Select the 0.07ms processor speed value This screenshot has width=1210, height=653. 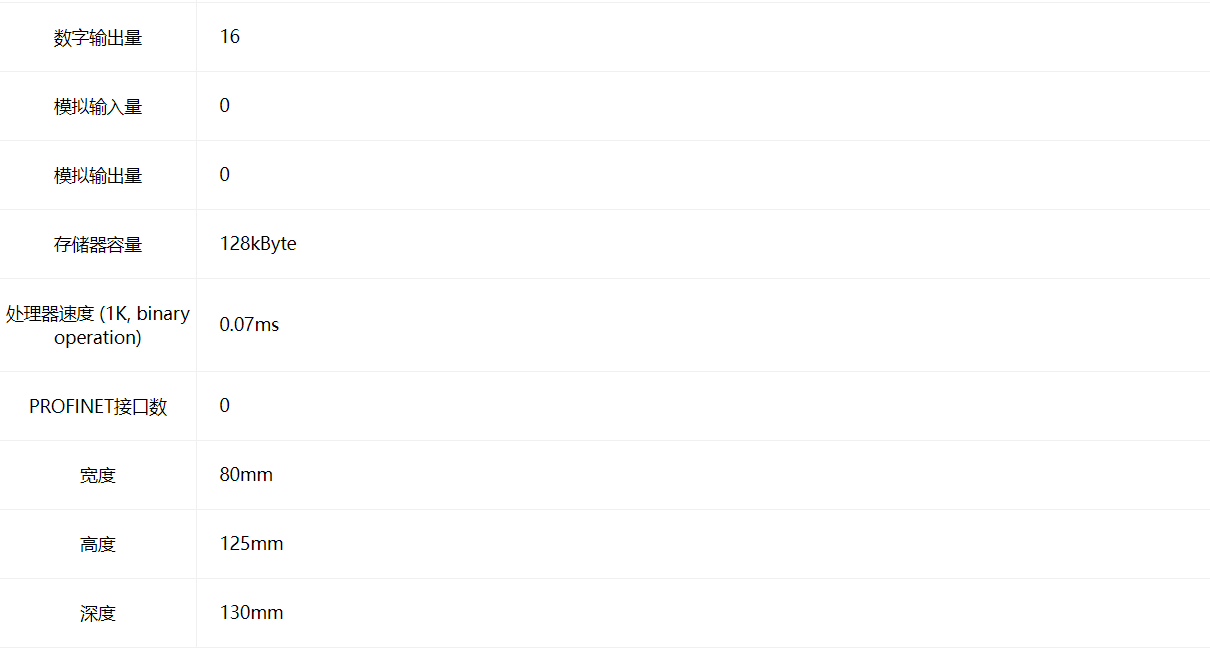coord(250,325)
